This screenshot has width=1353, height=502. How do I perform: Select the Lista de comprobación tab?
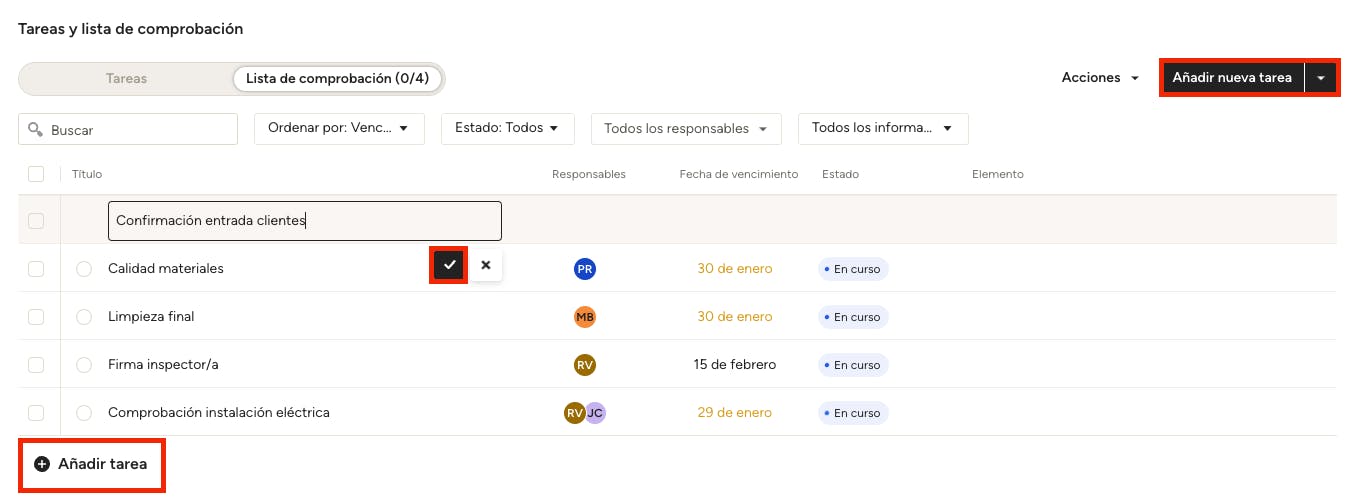click(337, 78)
